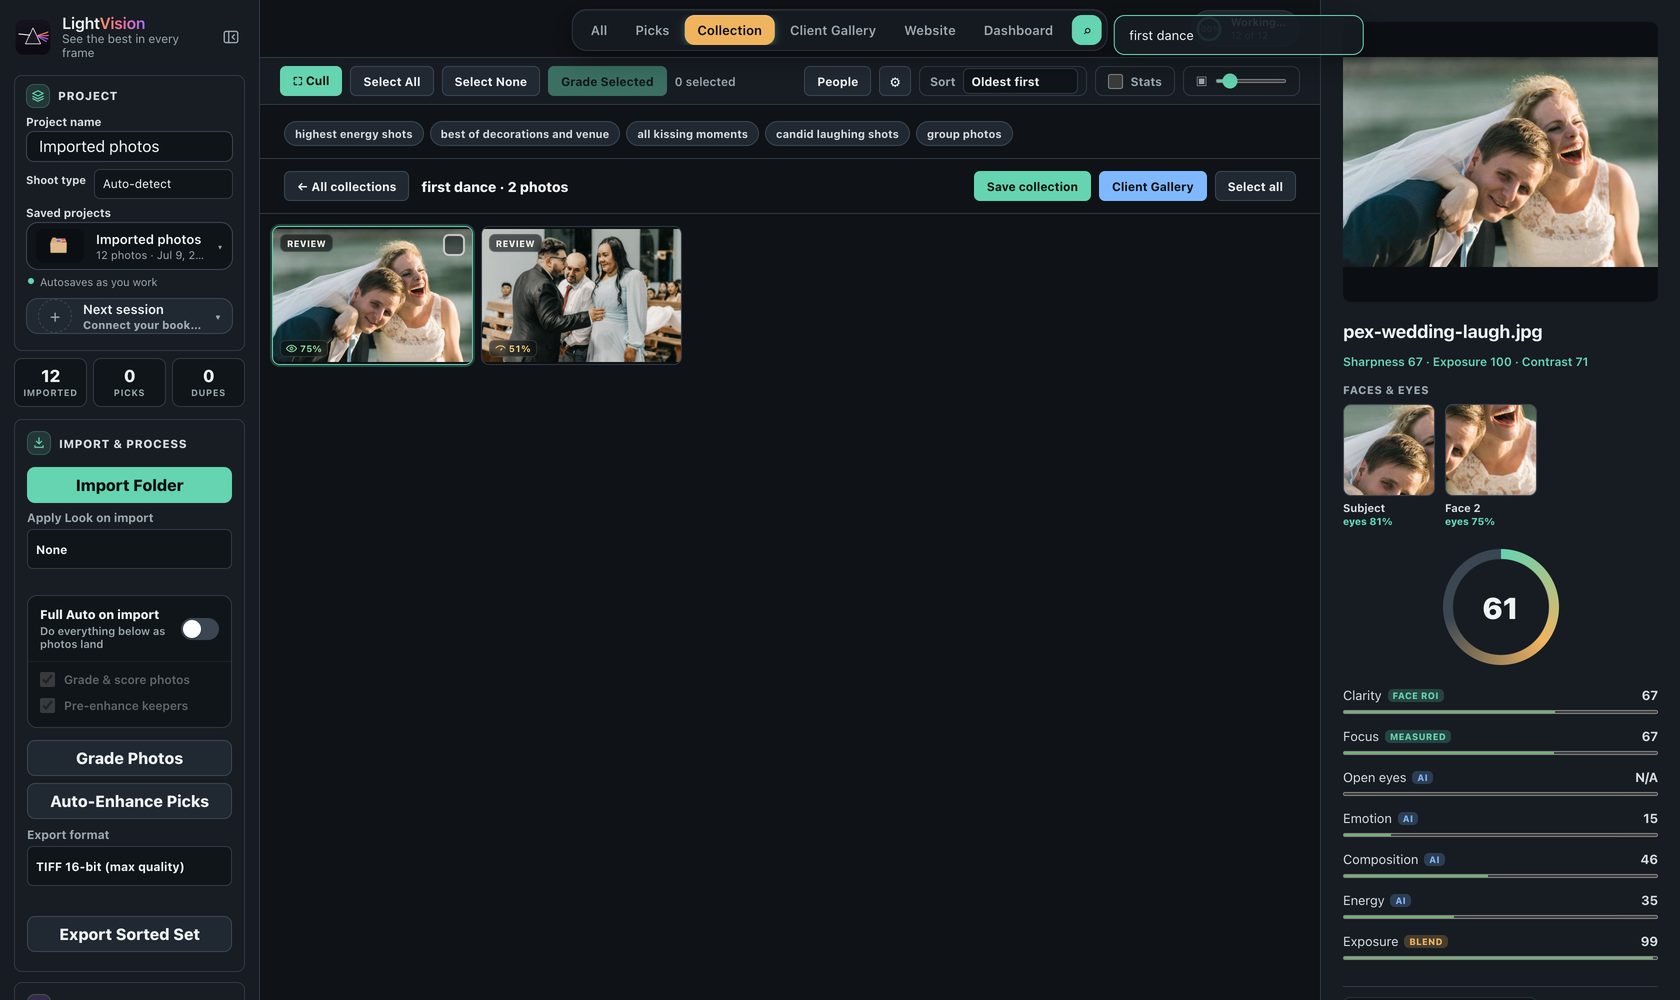Screen dimensions: 1680x1000
Task: Collapse the sidebar with the panel icon
Action: 231,37
